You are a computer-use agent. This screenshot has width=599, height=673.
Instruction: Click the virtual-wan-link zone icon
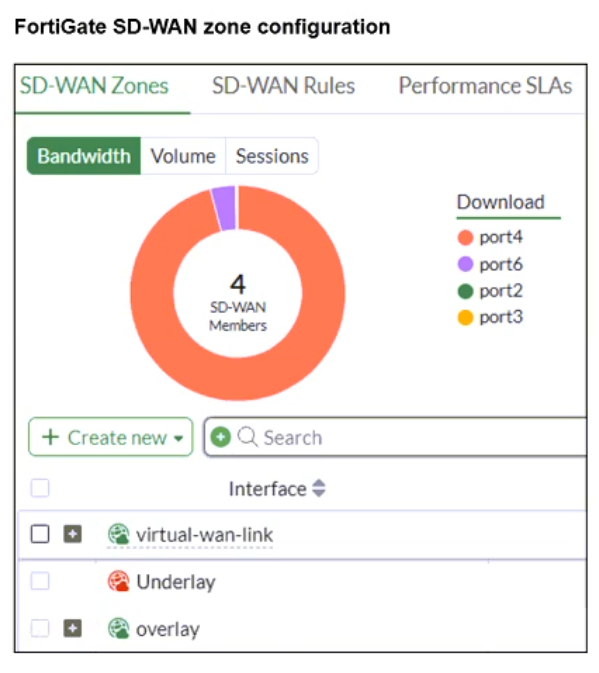tap(118, 534)
